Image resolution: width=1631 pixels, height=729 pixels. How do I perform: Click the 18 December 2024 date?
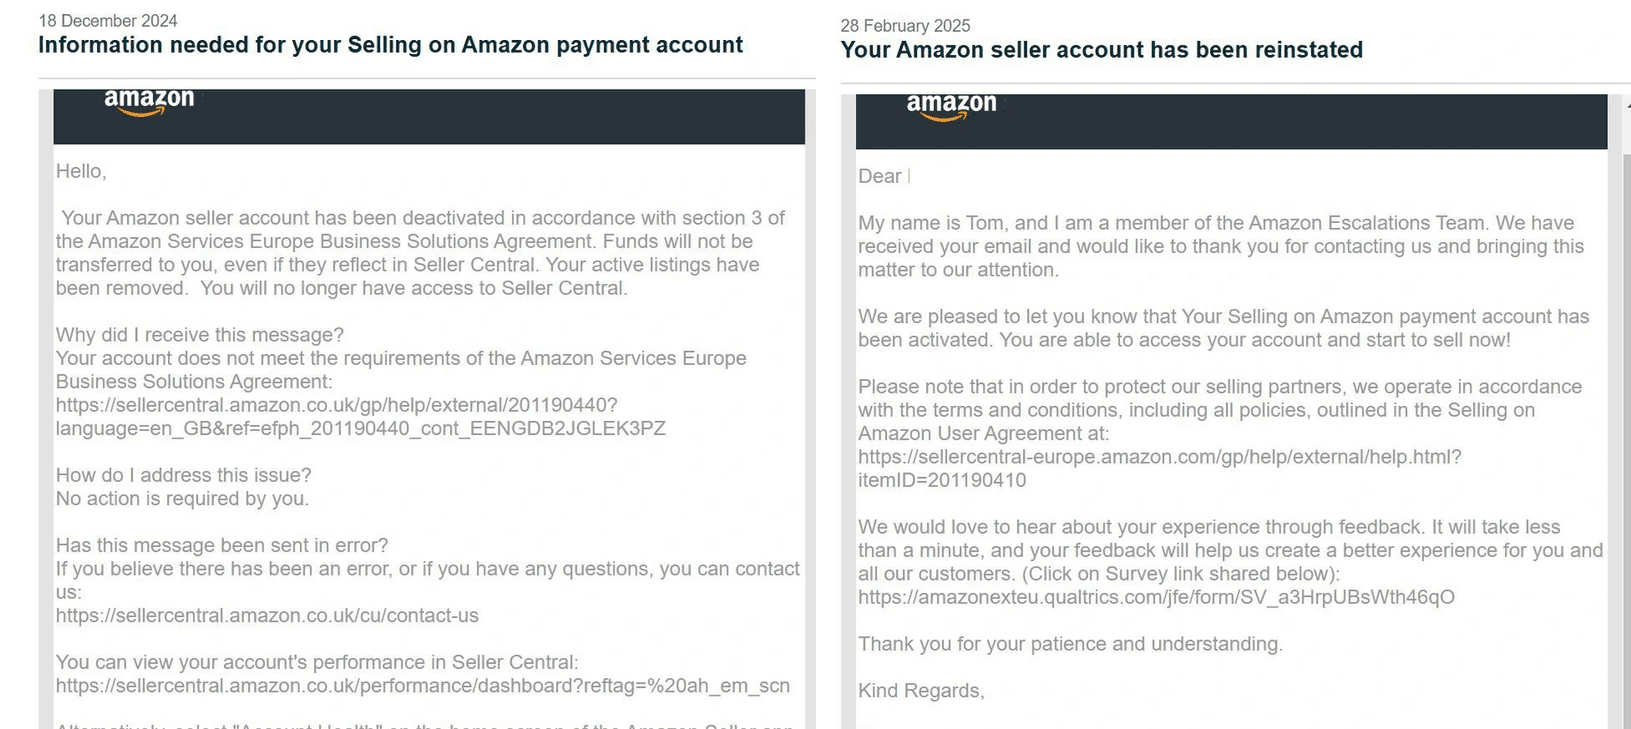tap(108, 21)
